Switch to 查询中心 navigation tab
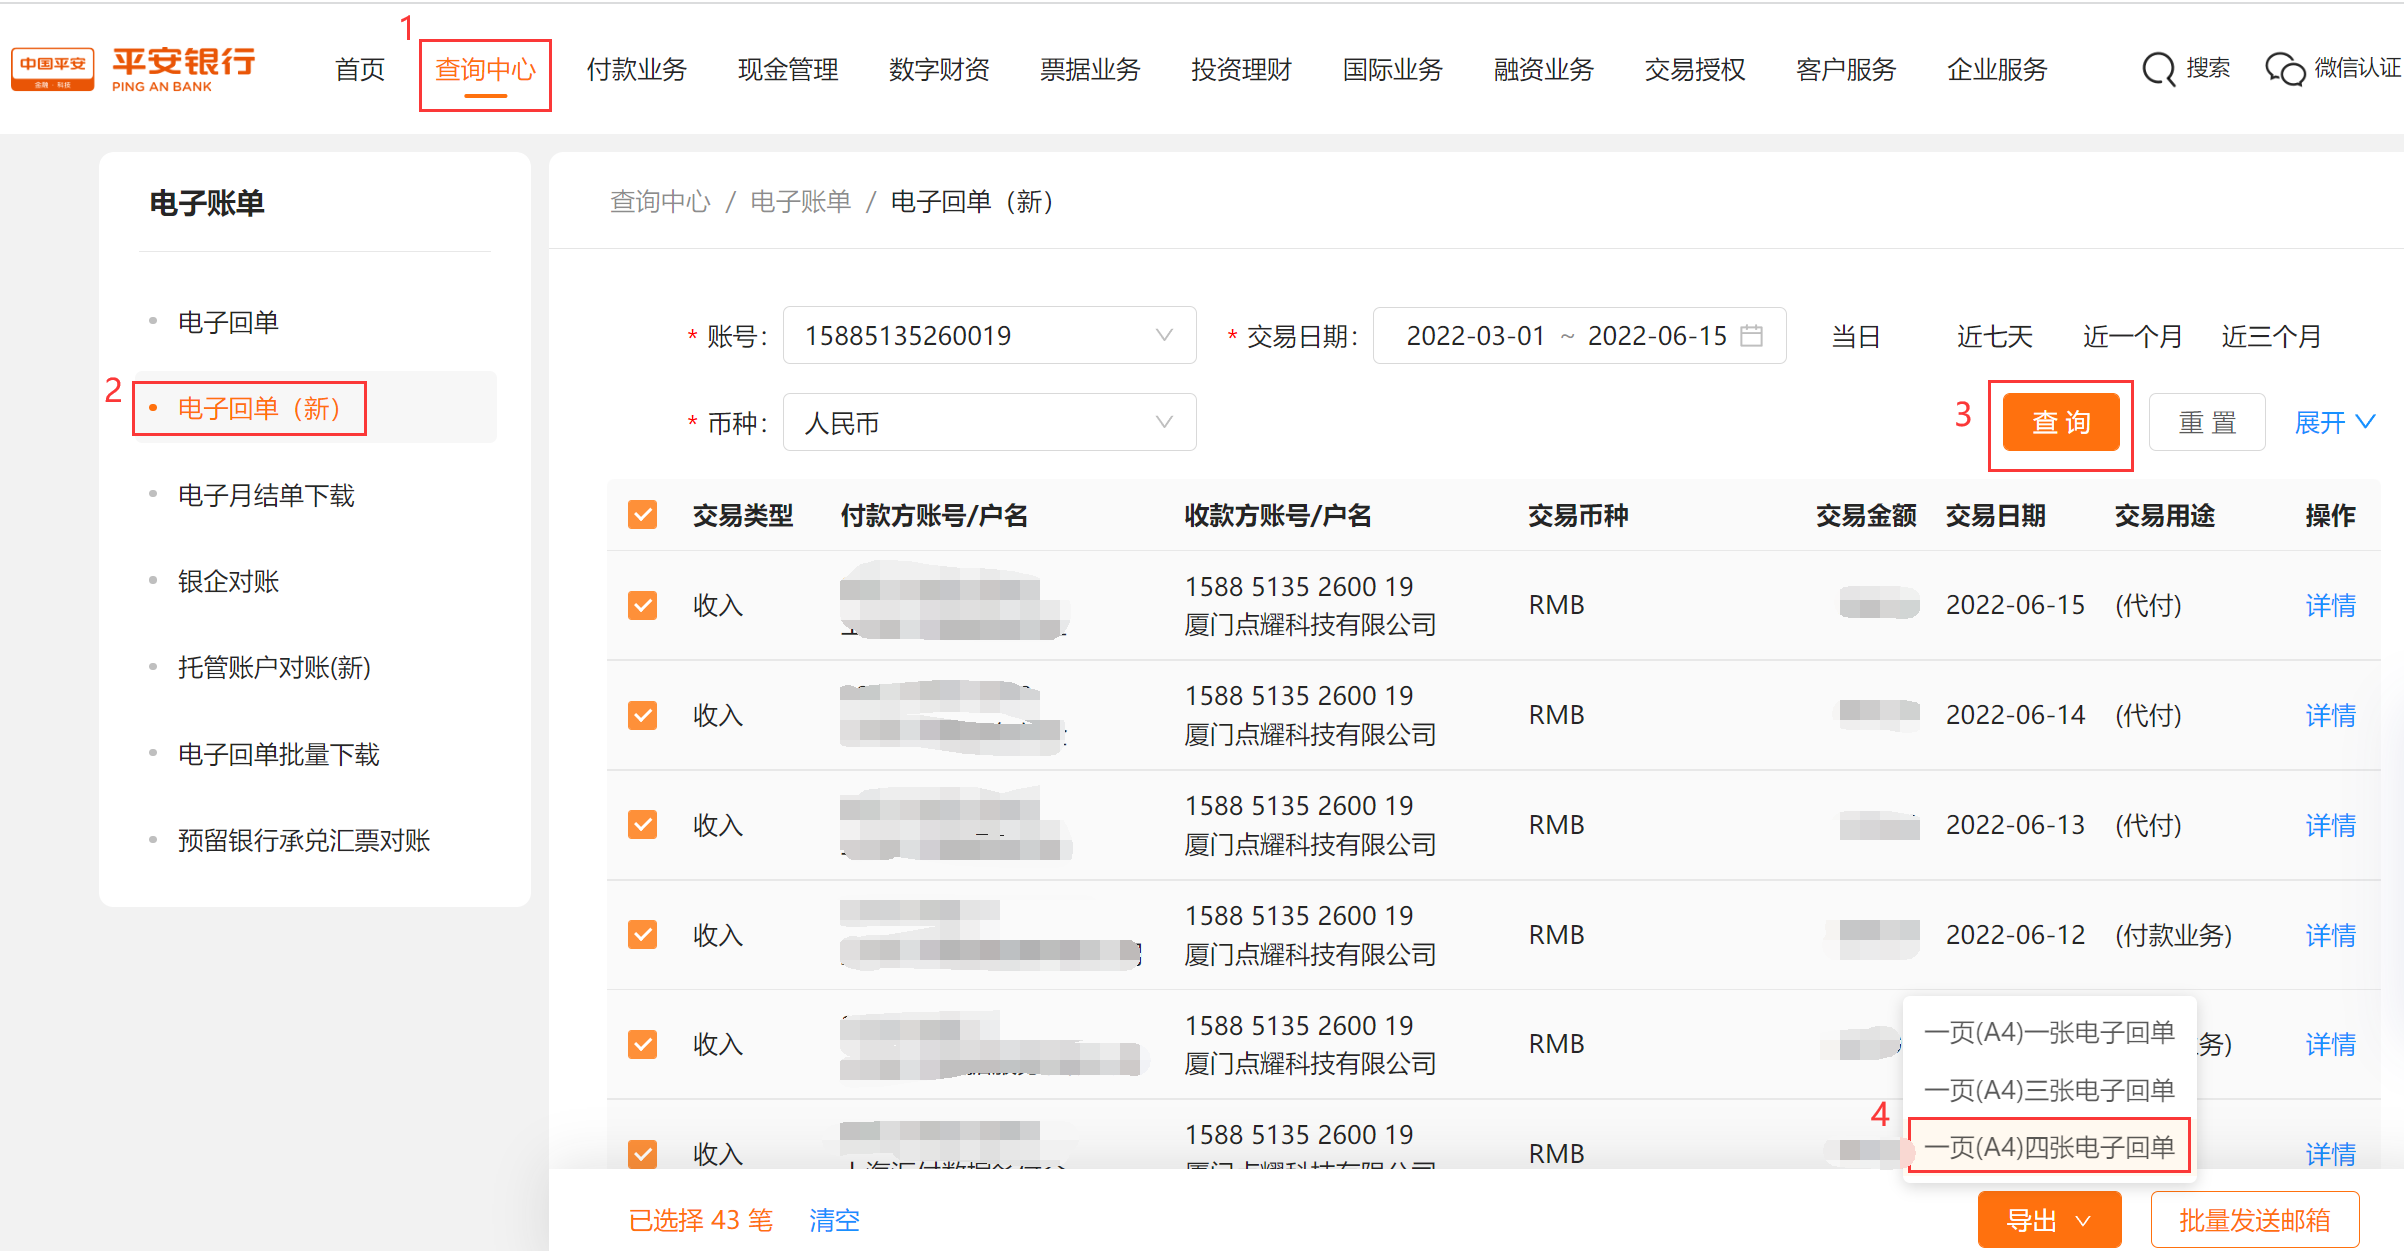 click(485, 70)
